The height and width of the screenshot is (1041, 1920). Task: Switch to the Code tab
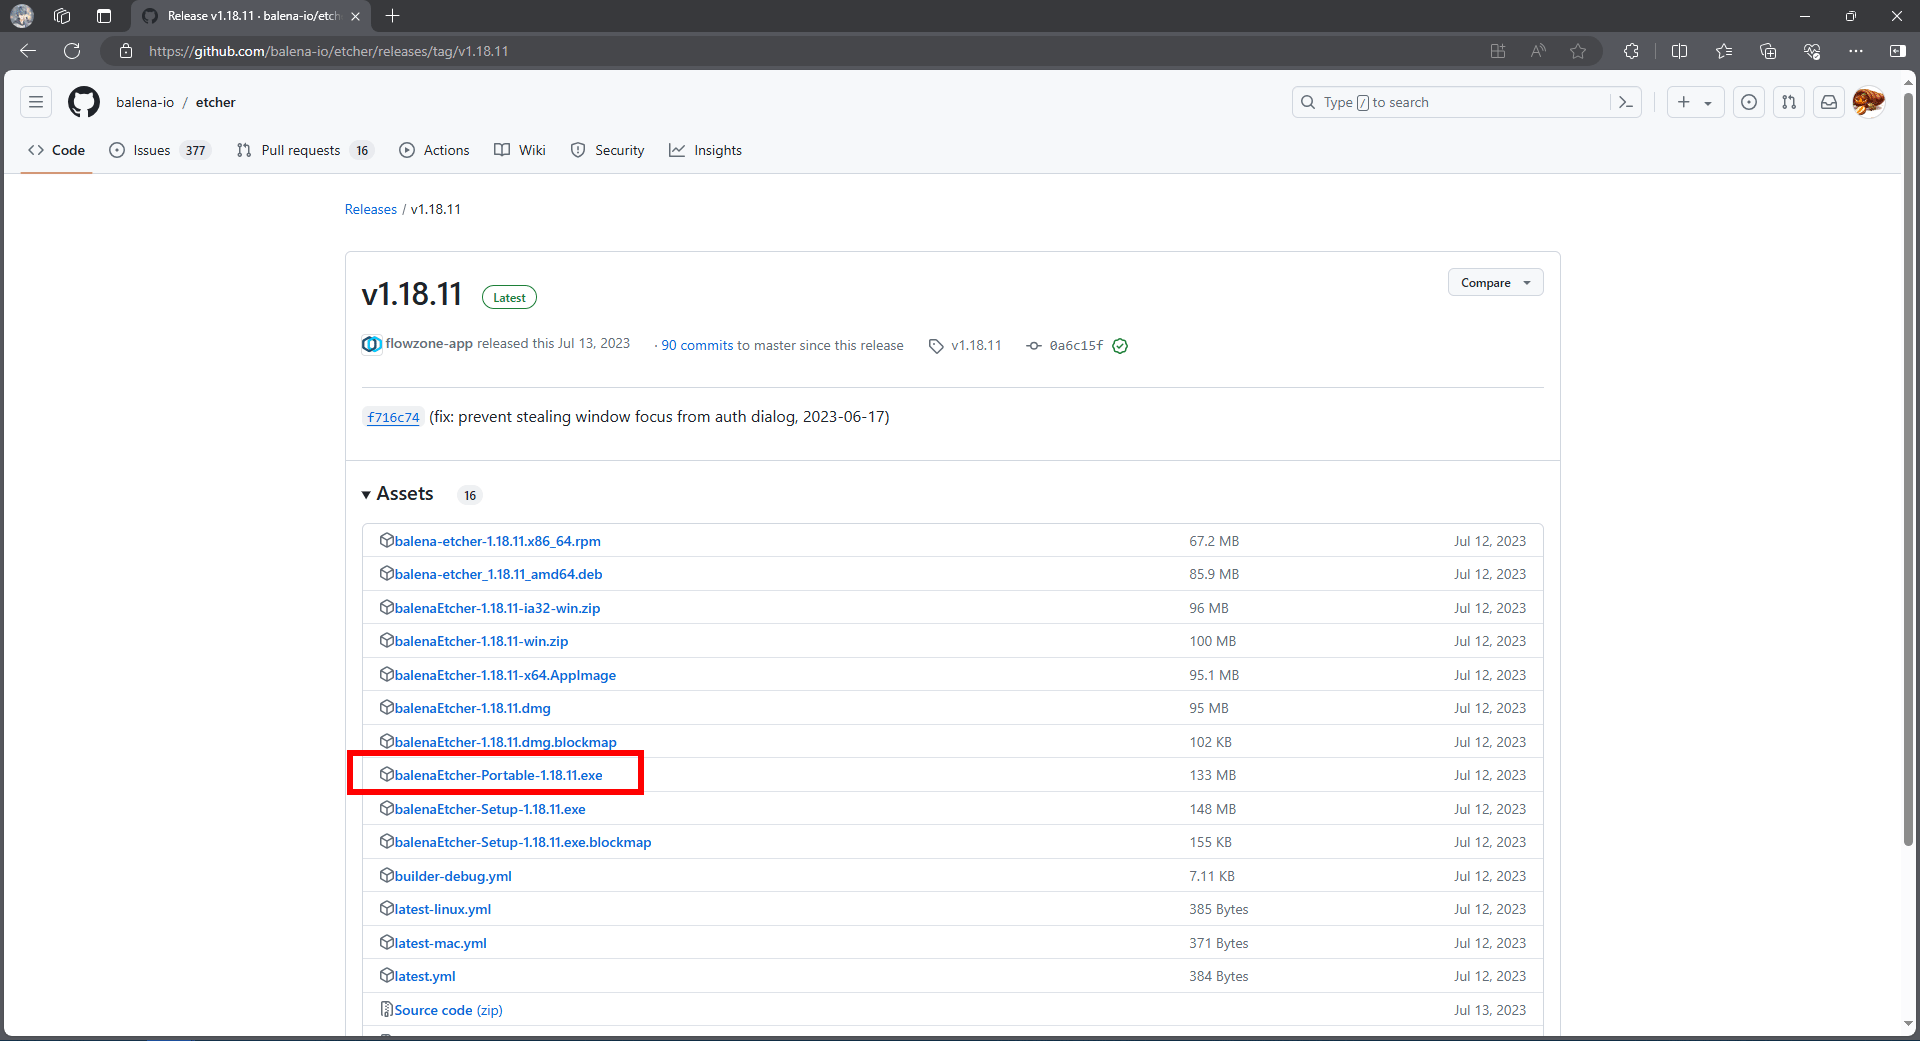click(57, 150)
